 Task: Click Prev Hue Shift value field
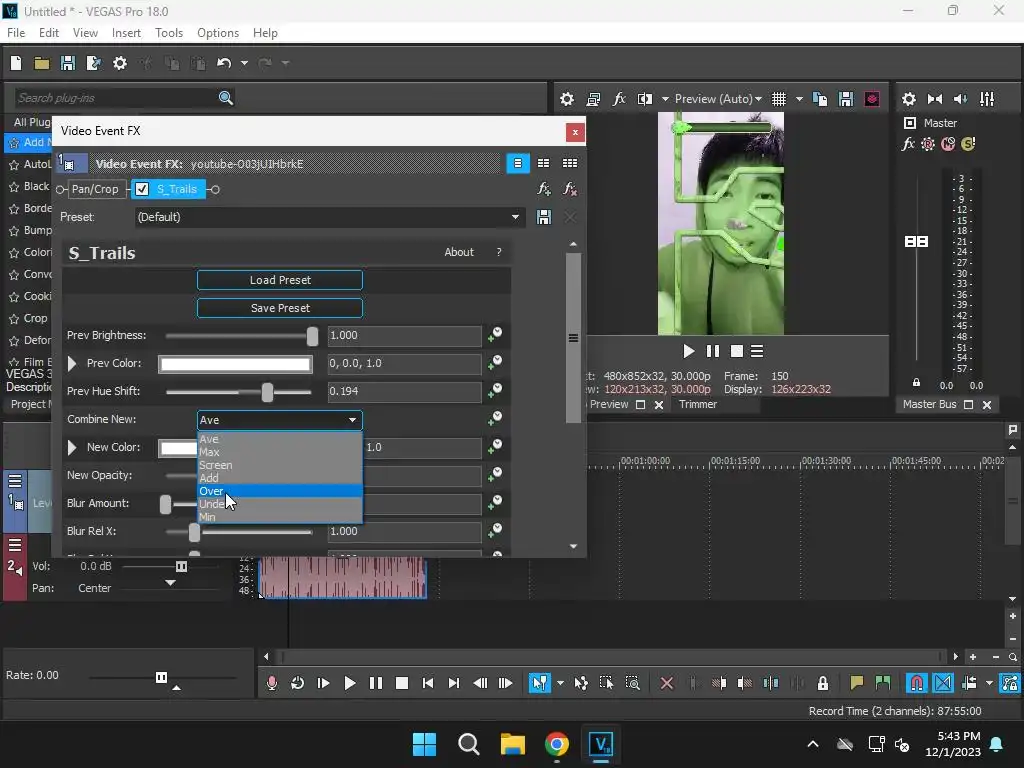(404, 391)
